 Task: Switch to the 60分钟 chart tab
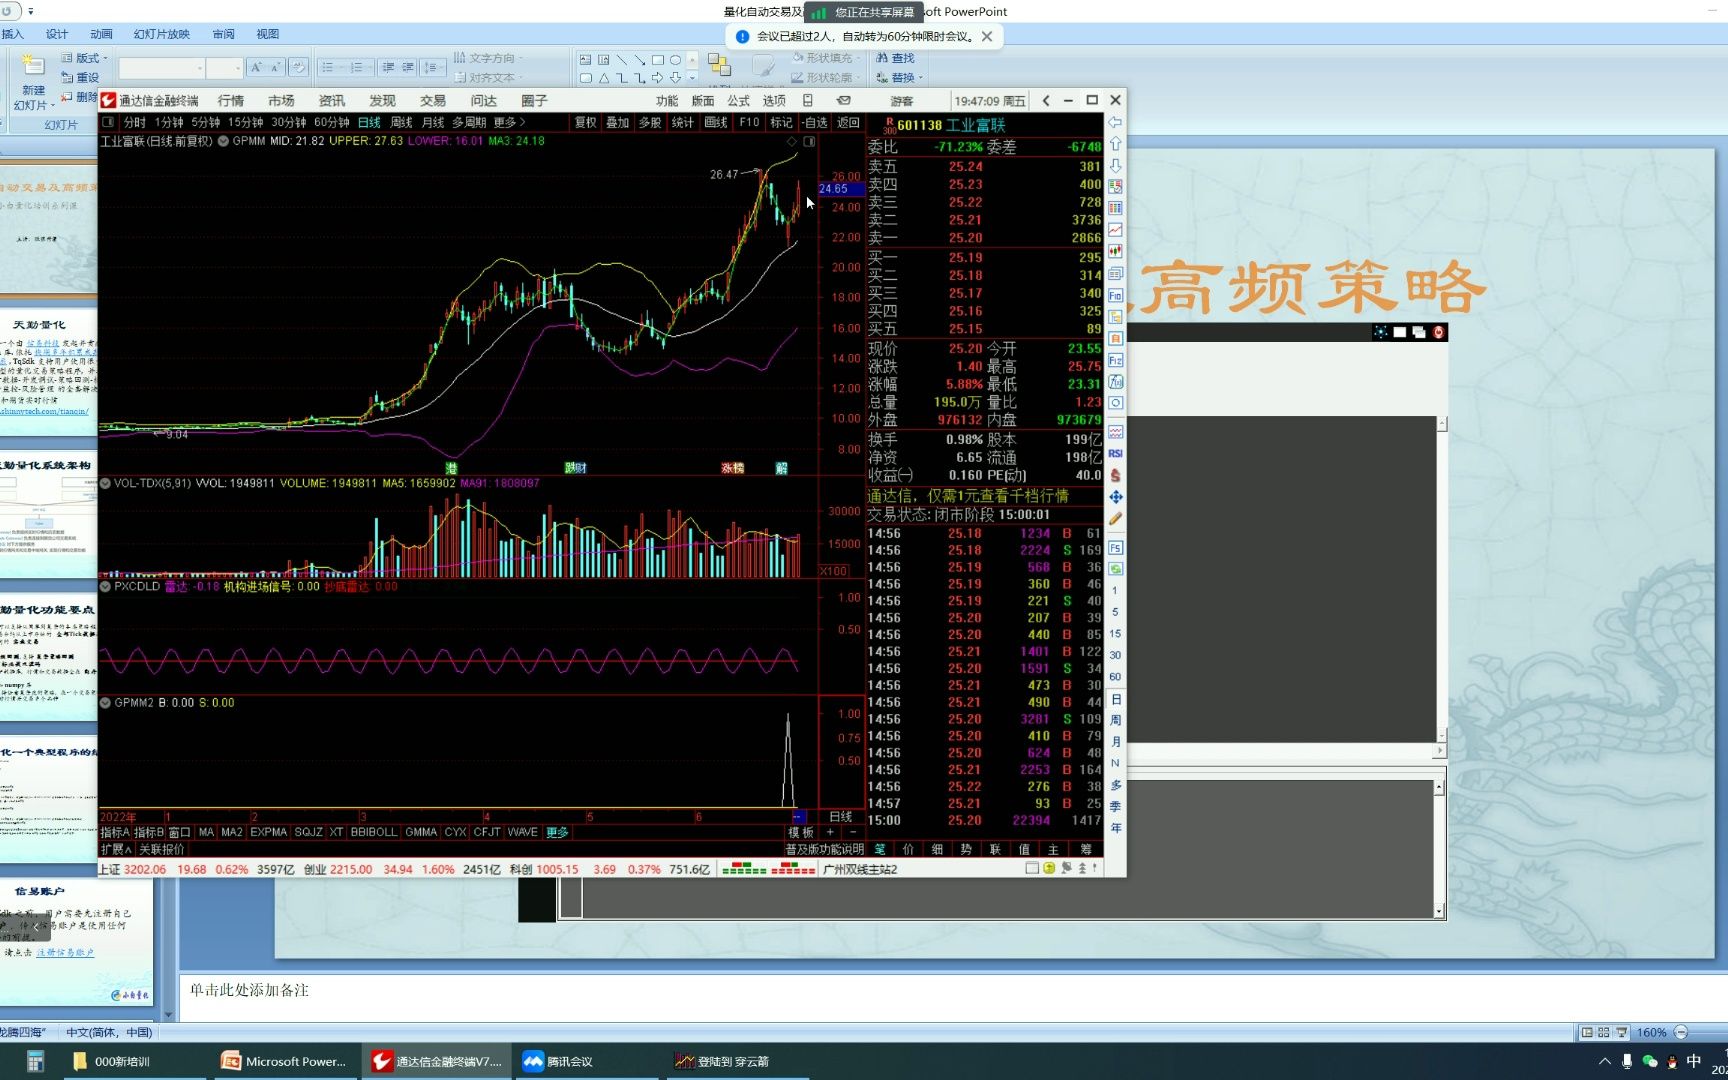point(331,122)
